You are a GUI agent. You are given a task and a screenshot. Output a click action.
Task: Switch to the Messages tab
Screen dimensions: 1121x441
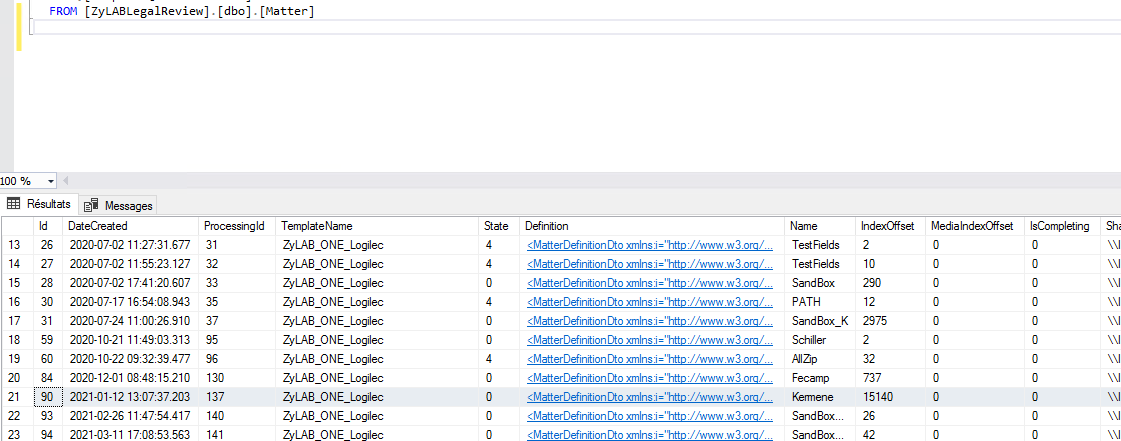[x=117, y=205]
